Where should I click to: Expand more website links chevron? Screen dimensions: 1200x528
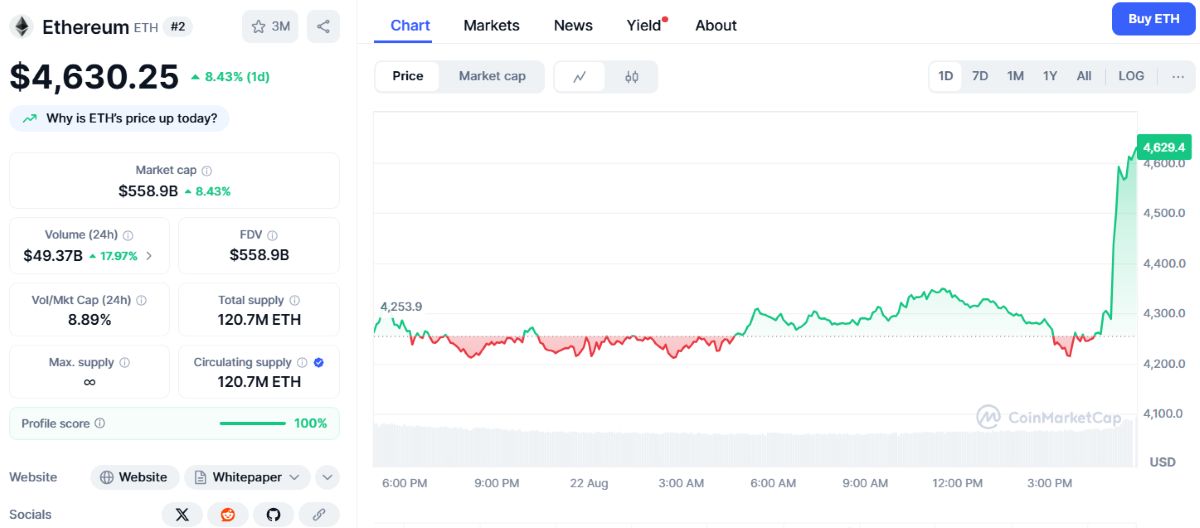tap(327, 477)
